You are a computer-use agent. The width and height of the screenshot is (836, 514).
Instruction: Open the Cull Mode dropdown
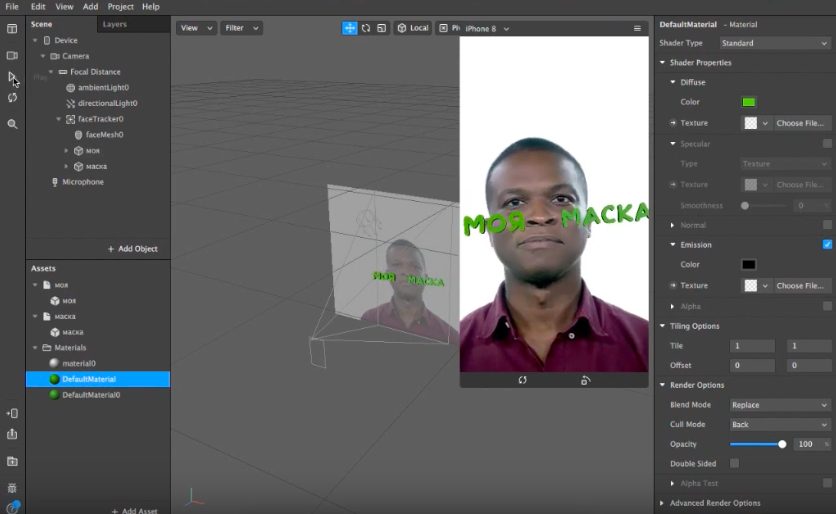(780, 424)
